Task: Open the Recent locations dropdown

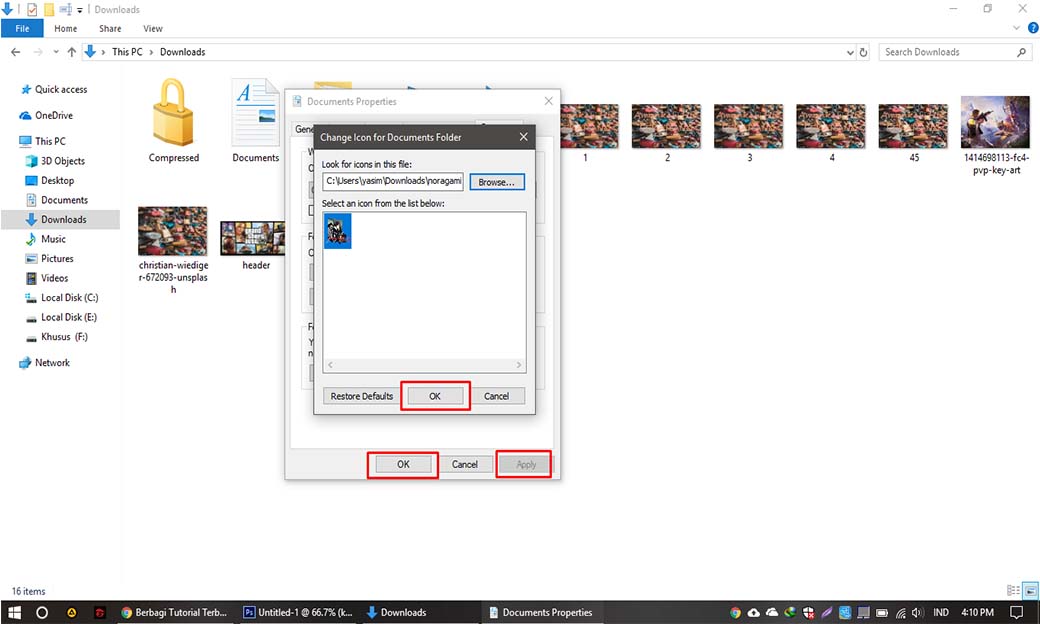Action: click(x=56, y=52)
